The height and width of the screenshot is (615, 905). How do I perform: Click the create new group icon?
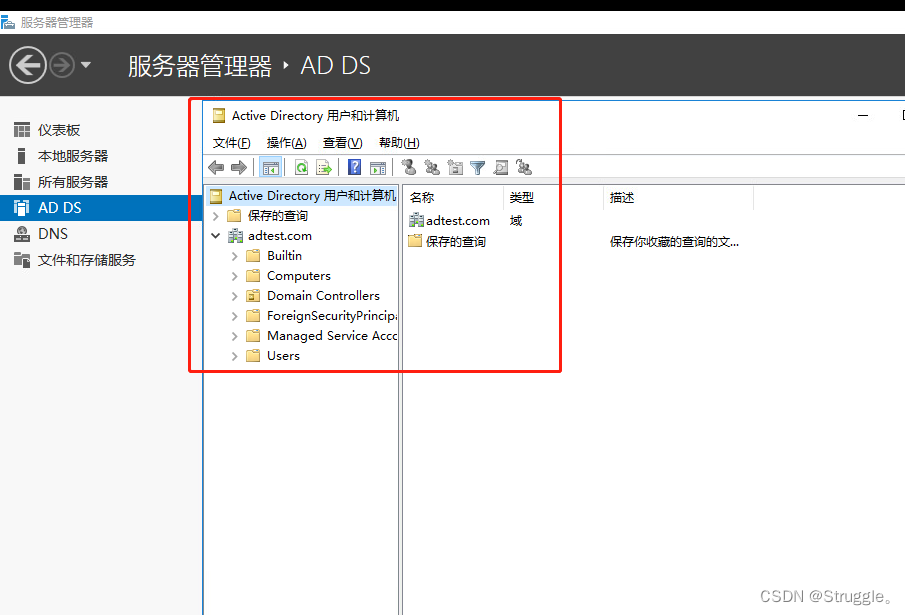[x=432, y=167]
